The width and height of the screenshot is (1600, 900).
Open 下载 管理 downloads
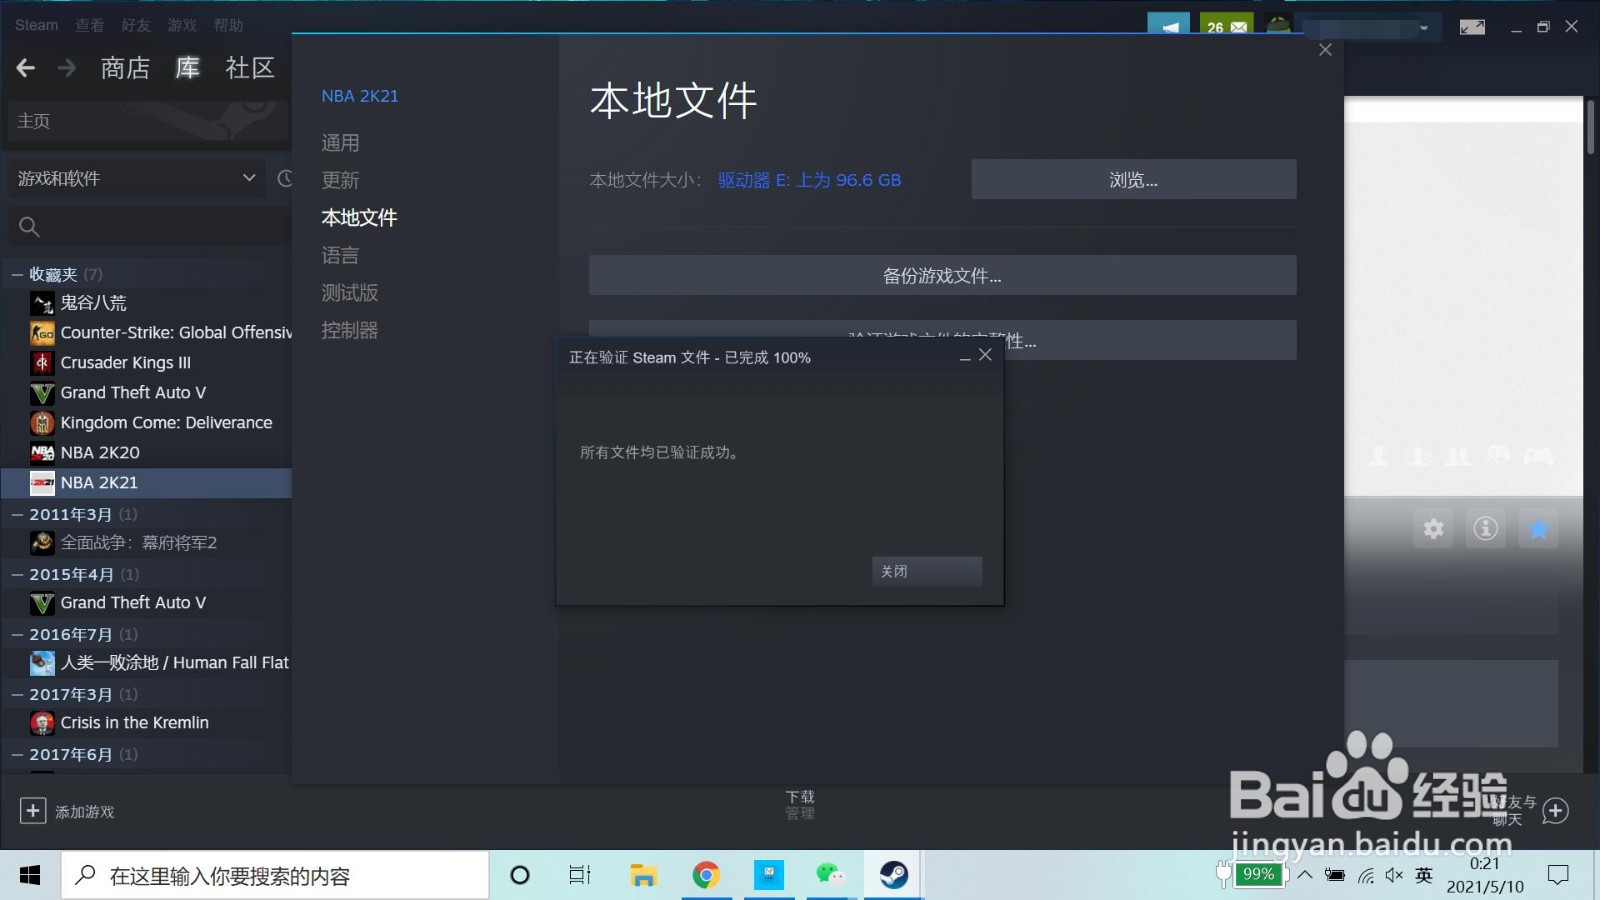800,804
